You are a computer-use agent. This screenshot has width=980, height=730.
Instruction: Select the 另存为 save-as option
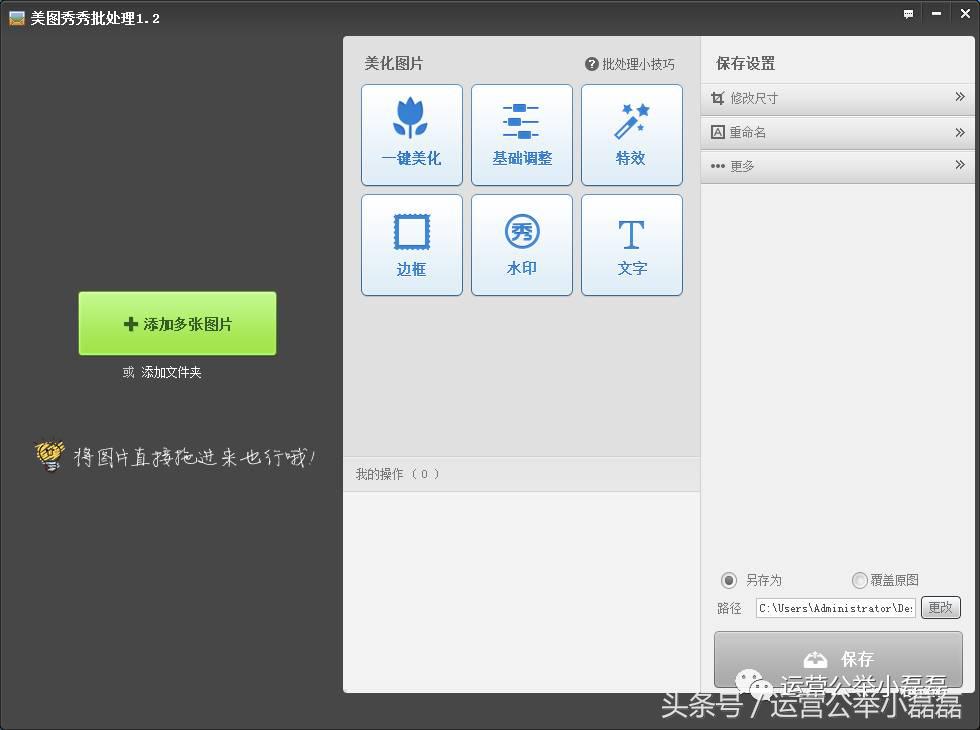(730, 580)
